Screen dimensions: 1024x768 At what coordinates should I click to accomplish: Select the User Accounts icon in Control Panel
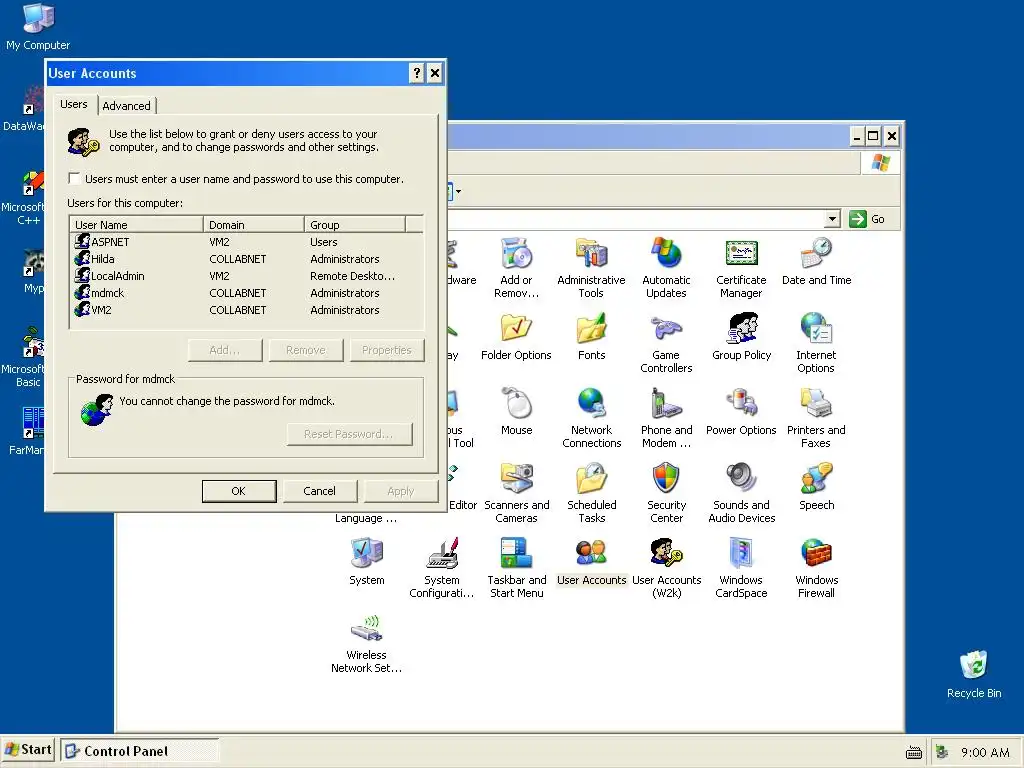pyautogui.click(x=591, y=554)
